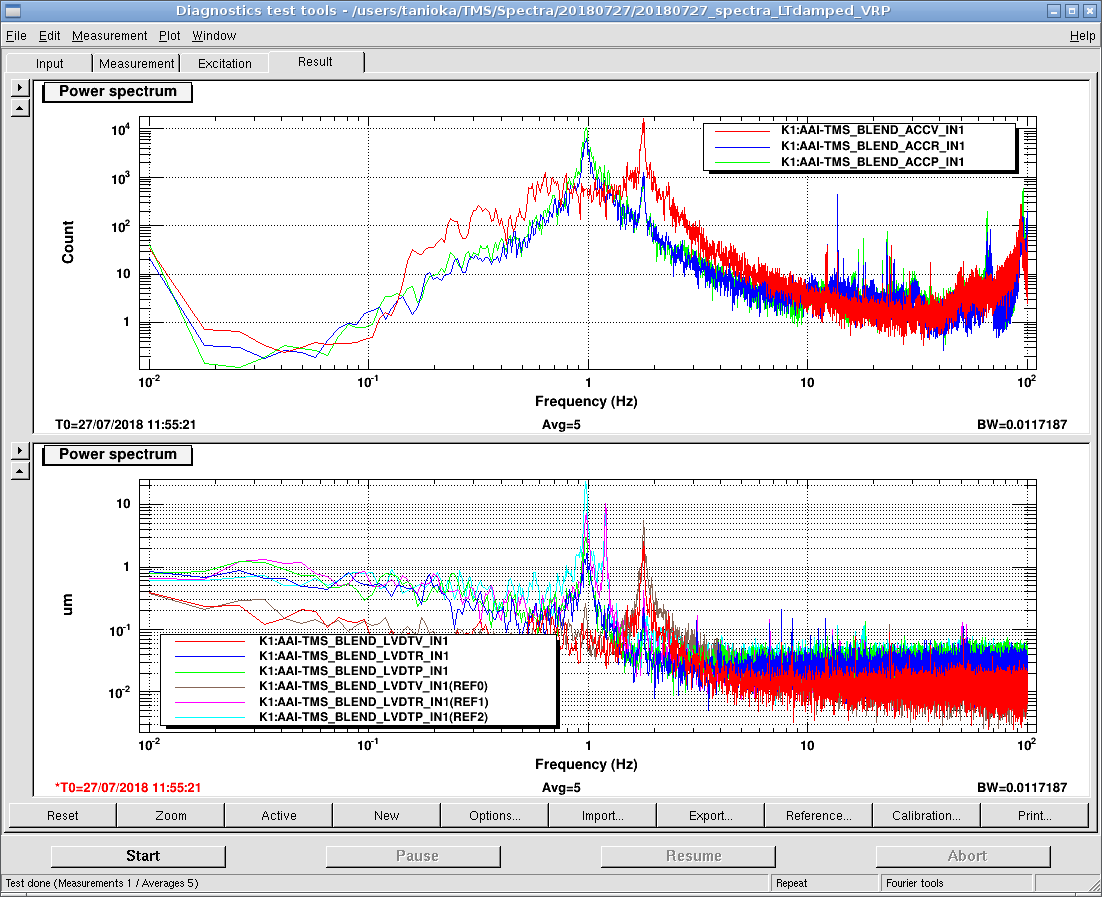The image size is (1102, 897).
Task: Open the Help menu
Action: [x=1082, y=35]
